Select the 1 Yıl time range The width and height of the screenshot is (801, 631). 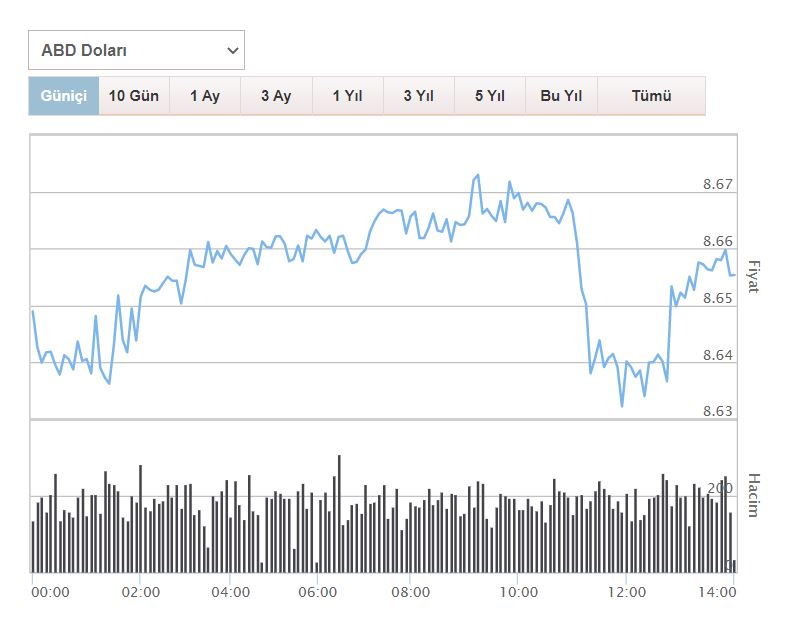[x=347, y=96]
